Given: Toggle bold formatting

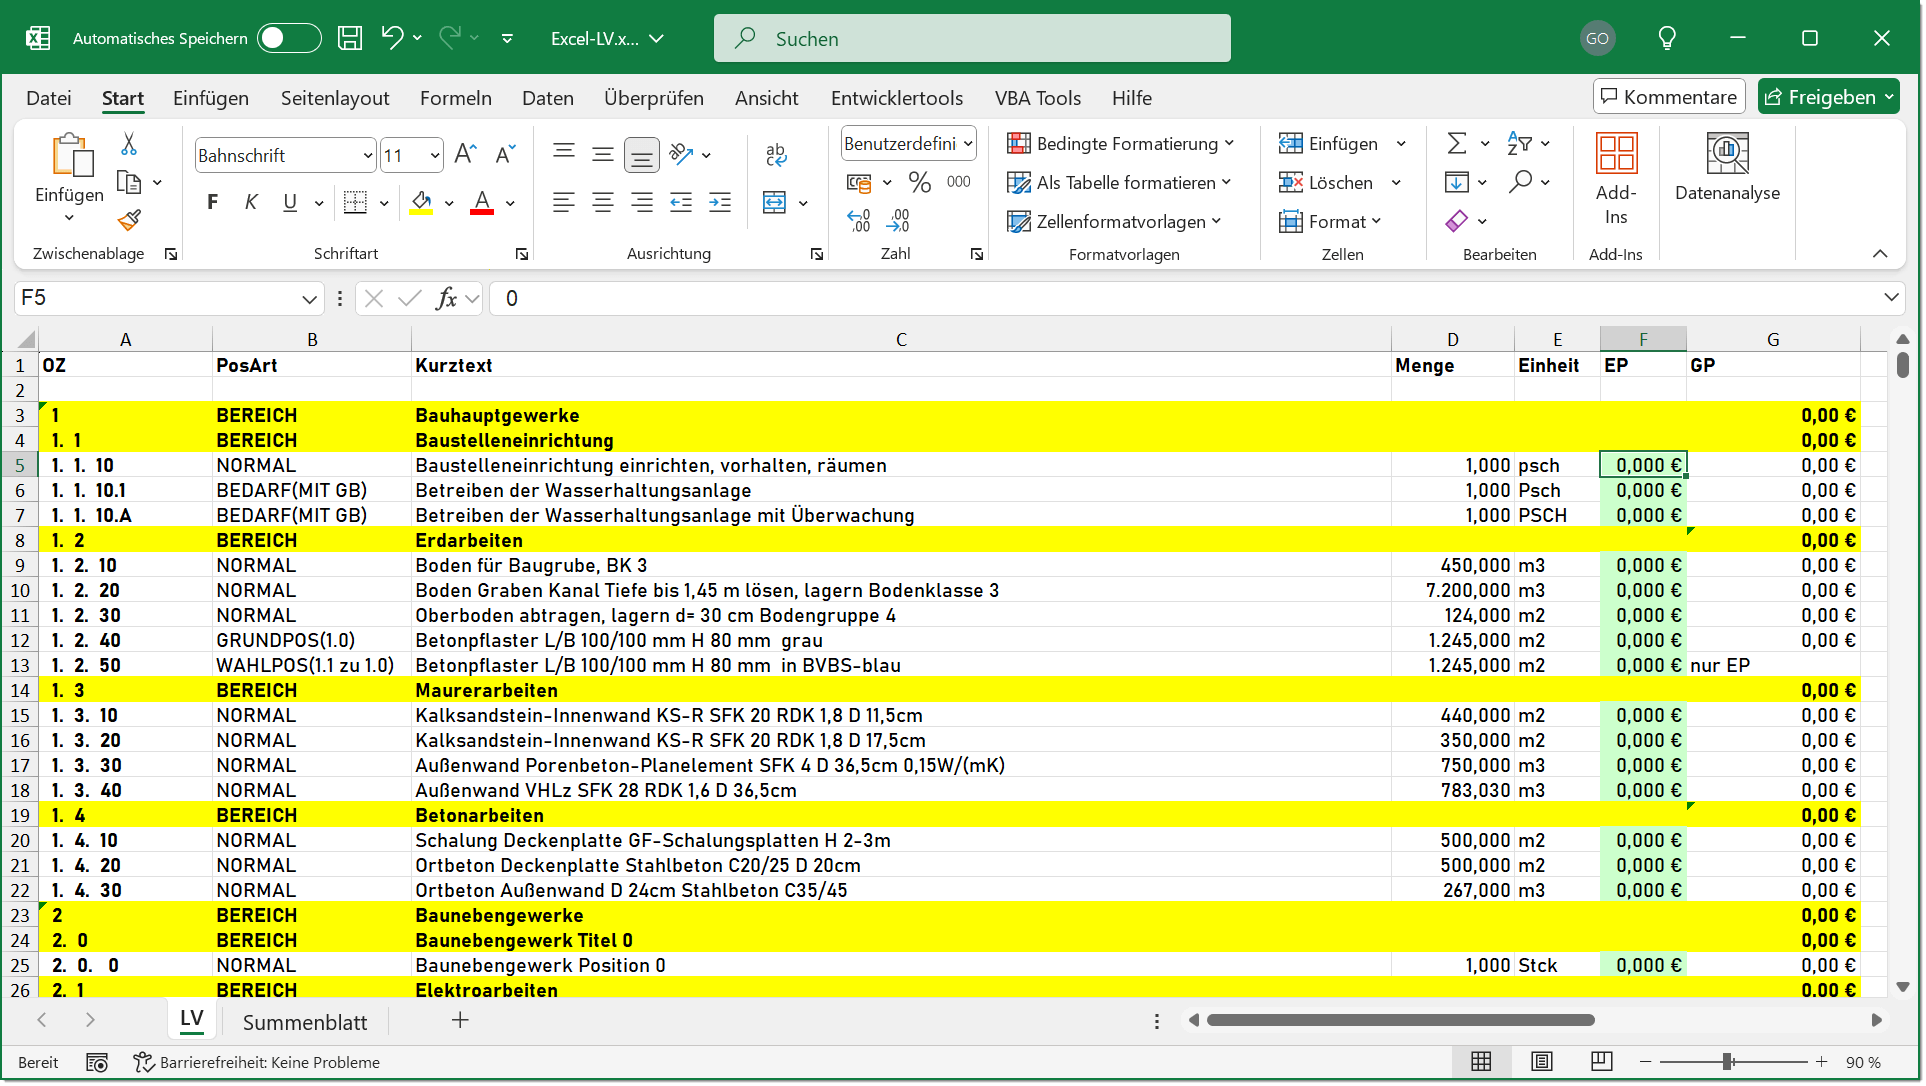Looking at the screenshot, I should pos(212,202).
